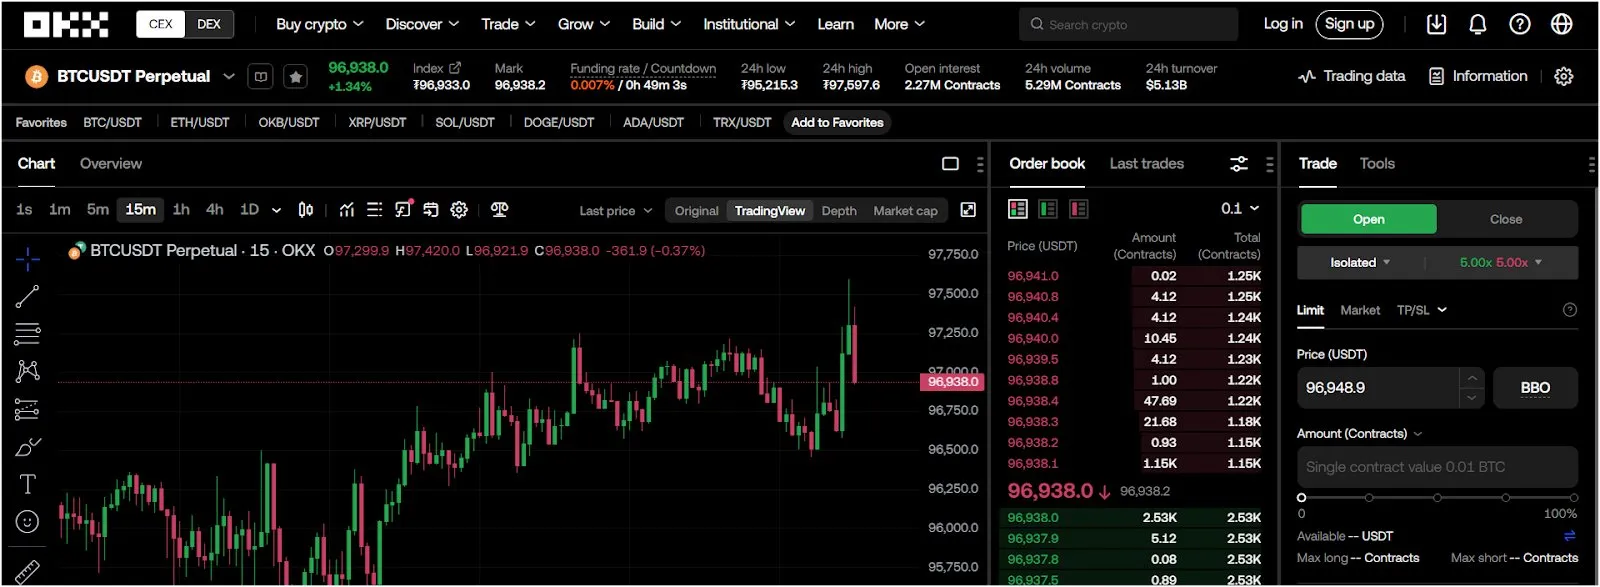The height and width of the screenshot is (587, 1600).
Task: Click the Sign up button
Action: click(x=1349, y=24)
